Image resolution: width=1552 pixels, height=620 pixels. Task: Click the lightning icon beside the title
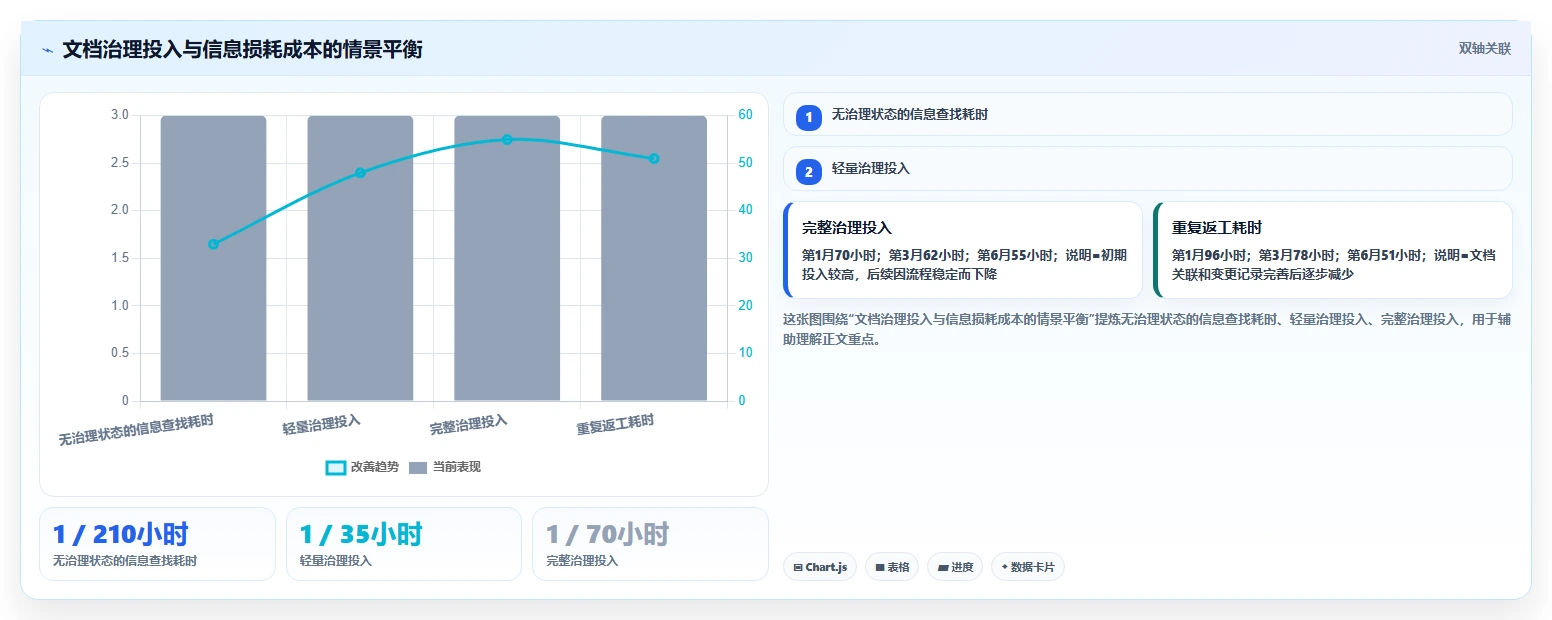pyautogui.click(x=47, y=50)
